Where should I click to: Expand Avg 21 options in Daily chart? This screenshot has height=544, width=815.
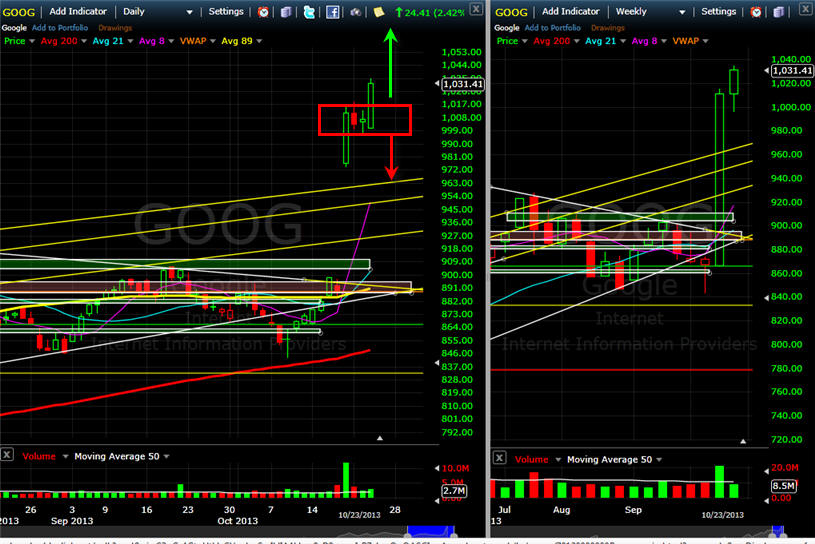click(130, 41)
